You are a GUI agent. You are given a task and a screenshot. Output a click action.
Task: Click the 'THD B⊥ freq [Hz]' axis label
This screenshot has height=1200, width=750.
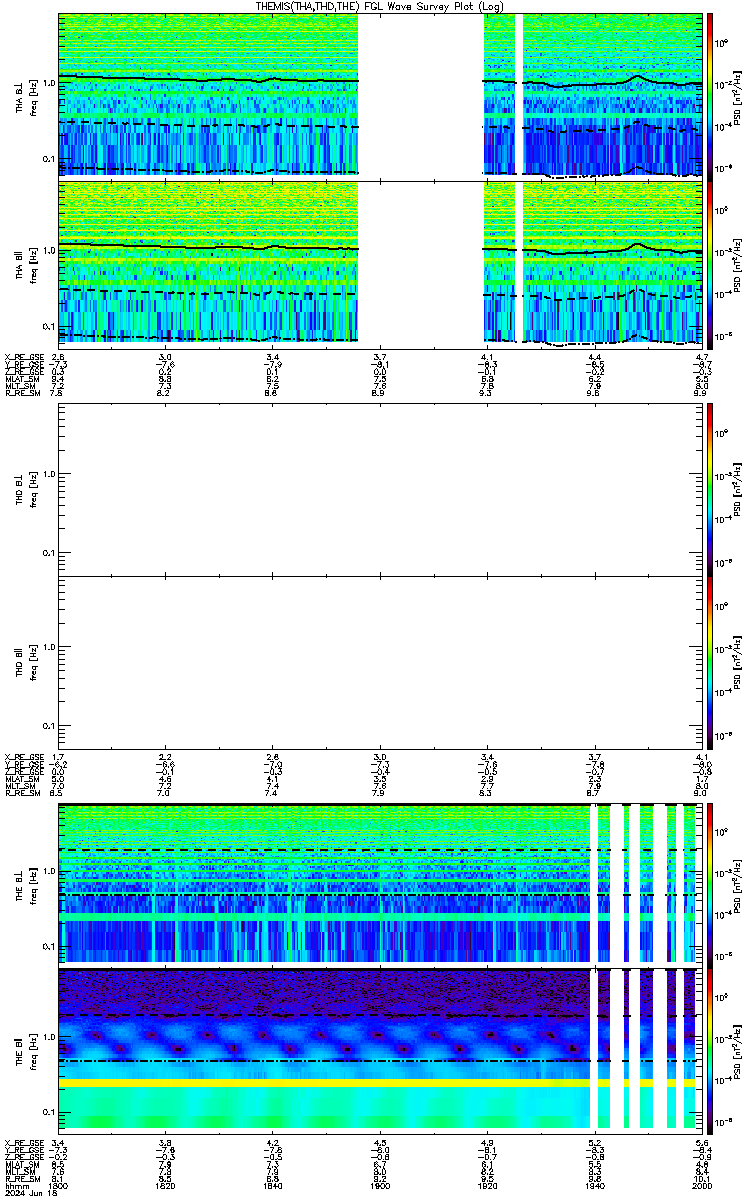click(25, 488)
